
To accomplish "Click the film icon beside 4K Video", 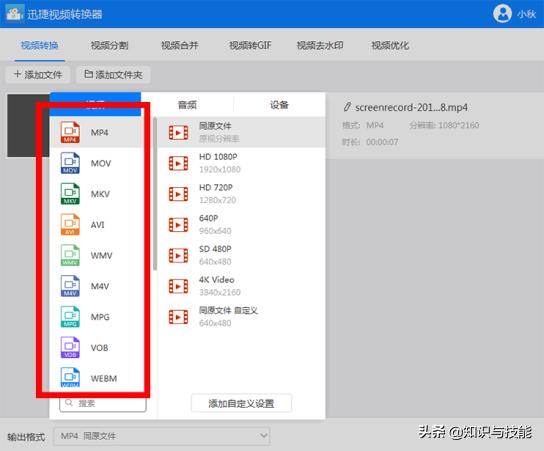I will pyautogui.click(x=178, y=286).
